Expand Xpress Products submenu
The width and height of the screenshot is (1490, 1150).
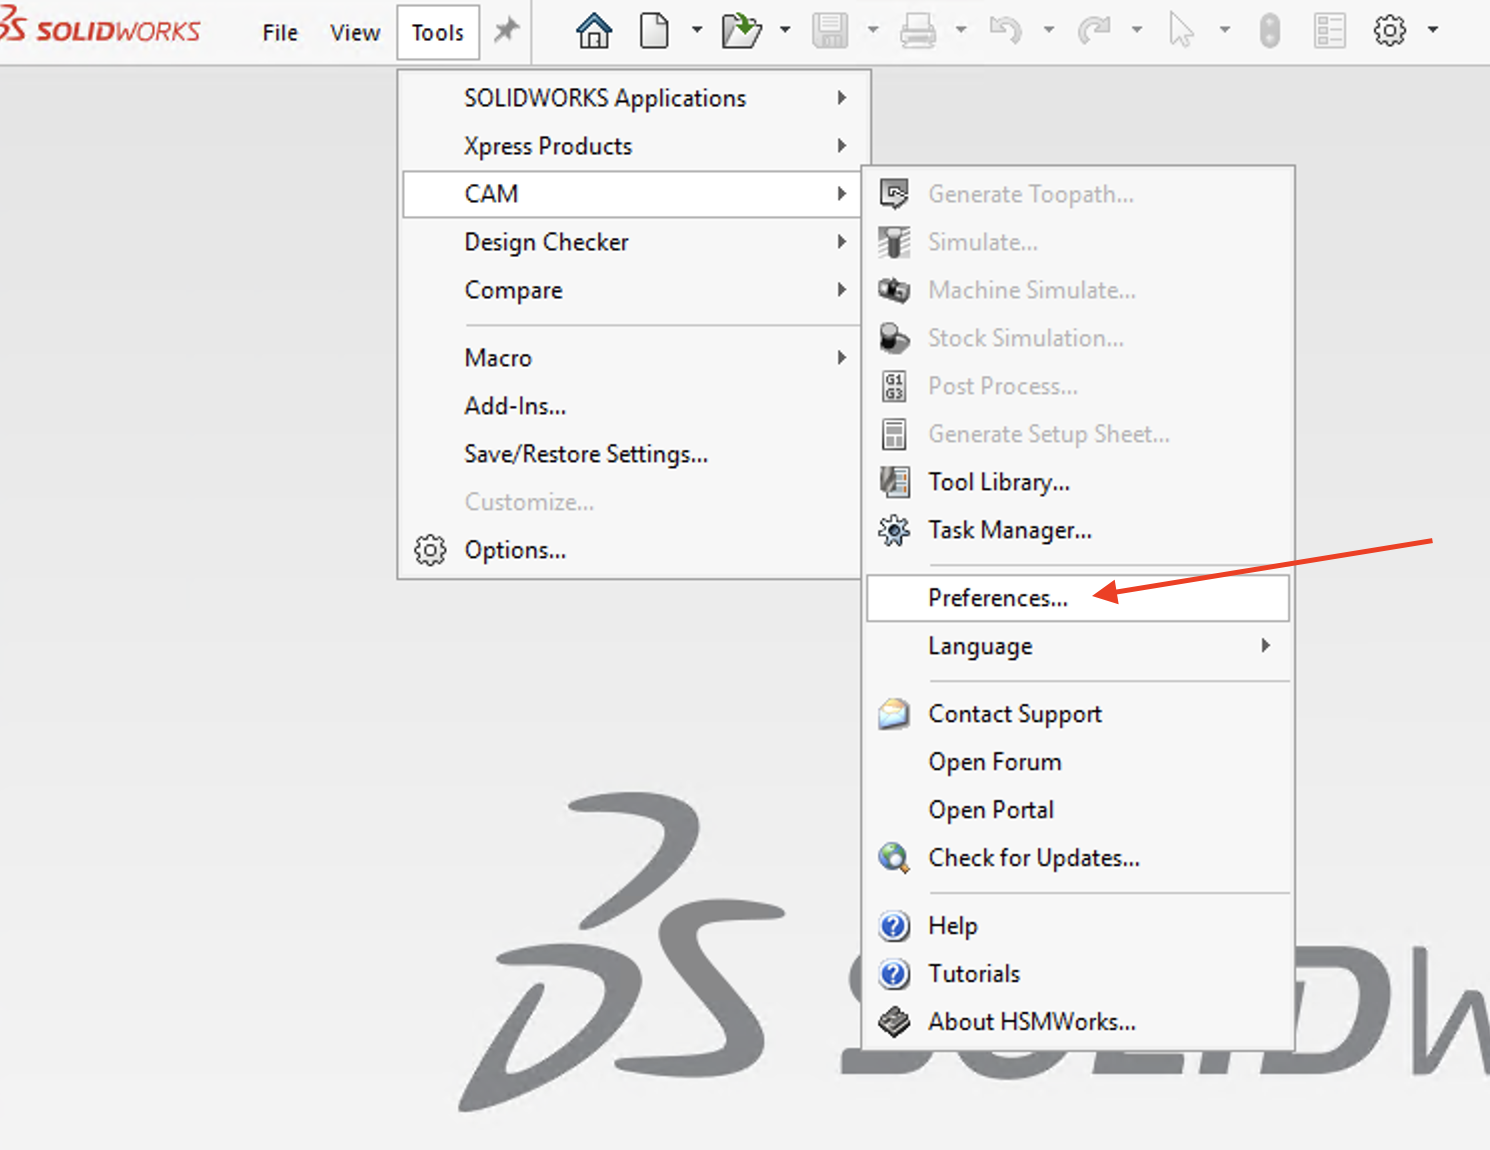click(x=634, y=146)
